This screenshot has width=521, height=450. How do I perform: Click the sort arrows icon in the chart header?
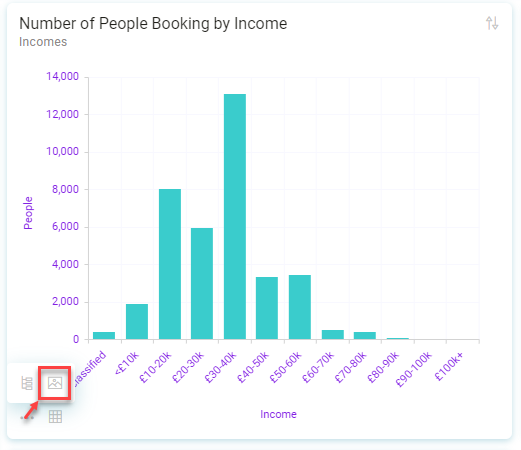pos(492,23)
